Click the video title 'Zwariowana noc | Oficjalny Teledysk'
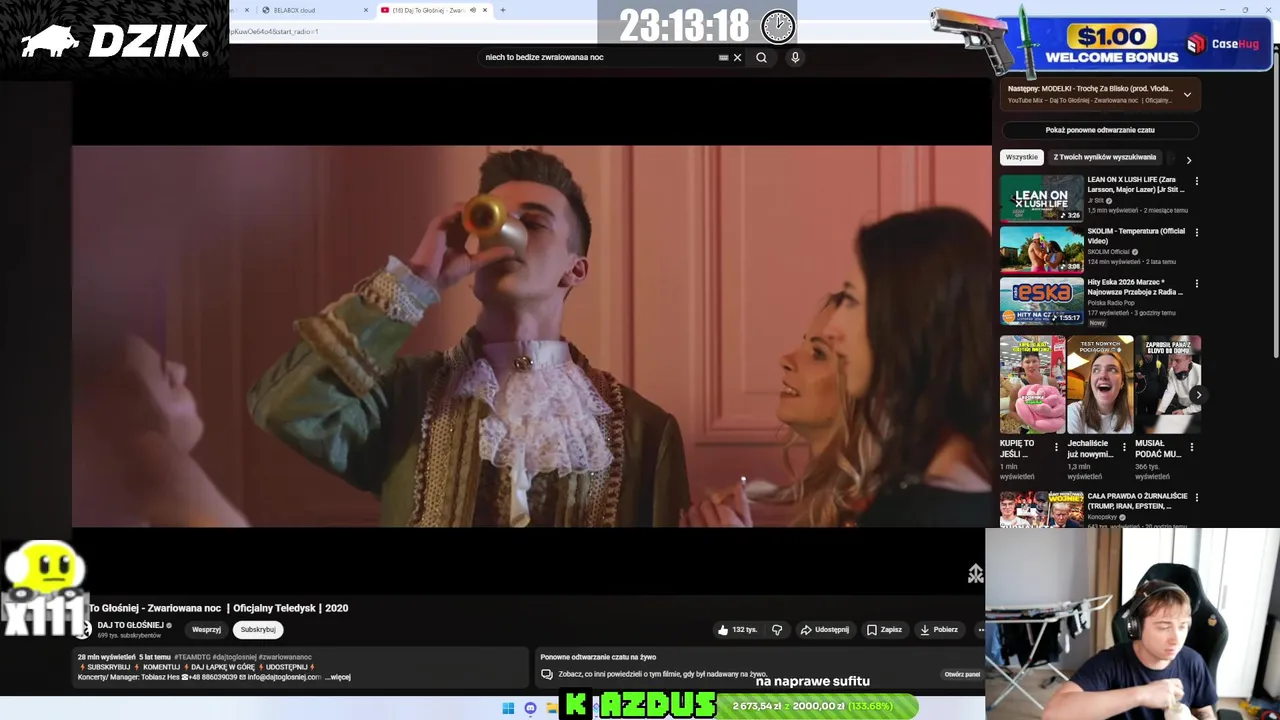Screen dimensions: 1280x720 click(218, 608)
